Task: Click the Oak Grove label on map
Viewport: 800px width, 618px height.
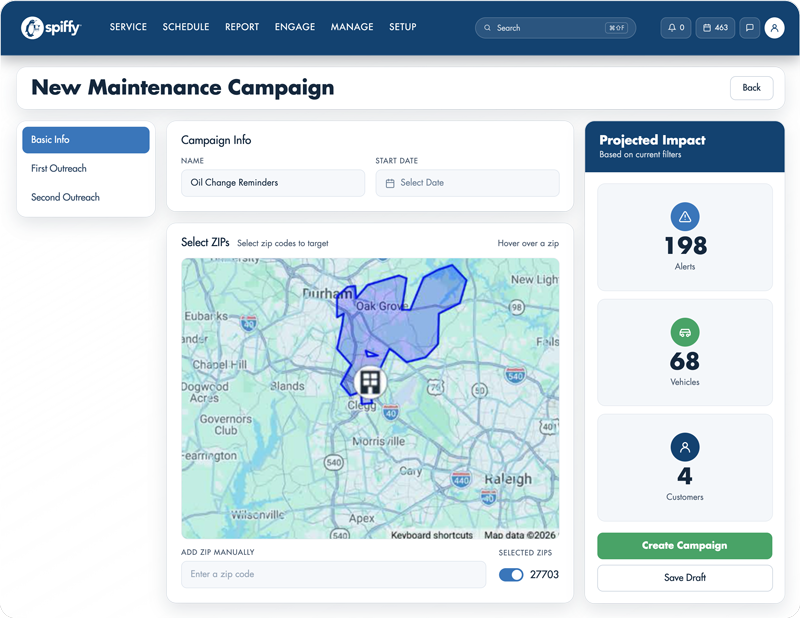Action: click(381, 306)
